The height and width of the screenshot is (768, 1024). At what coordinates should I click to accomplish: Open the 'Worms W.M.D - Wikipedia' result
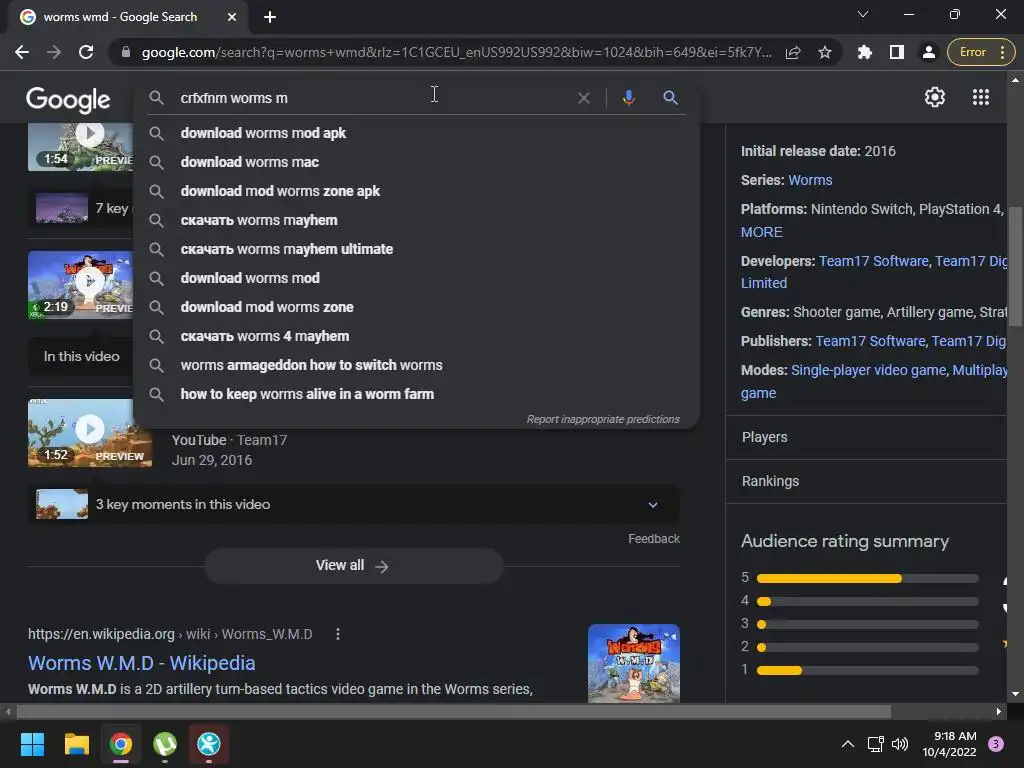click(142, 663)
